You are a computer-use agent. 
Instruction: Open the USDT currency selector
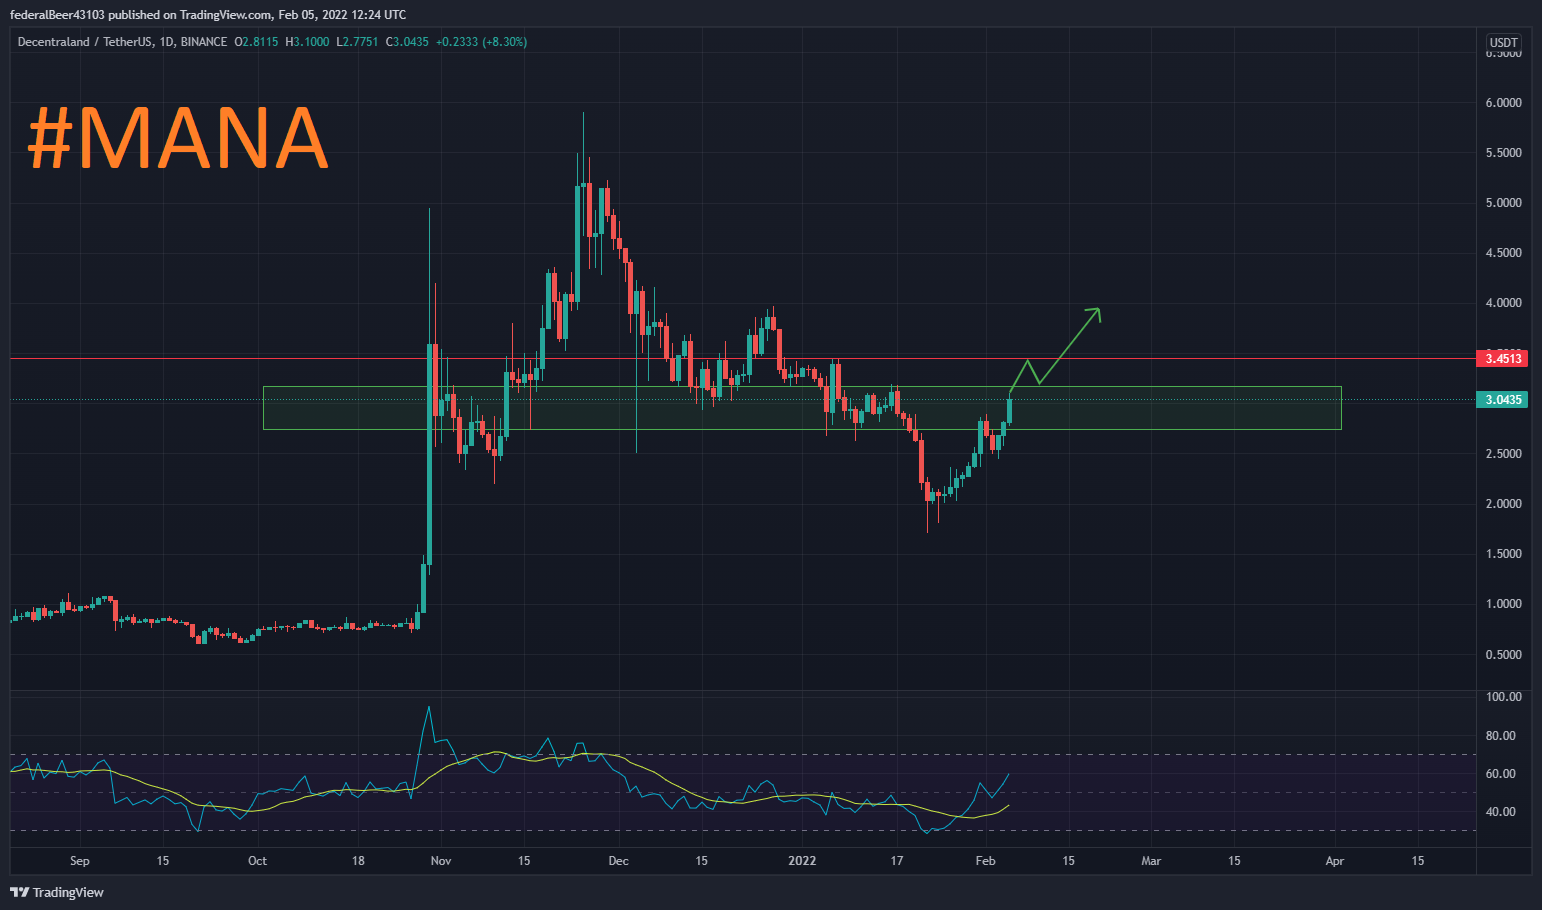pos(1504,42)
